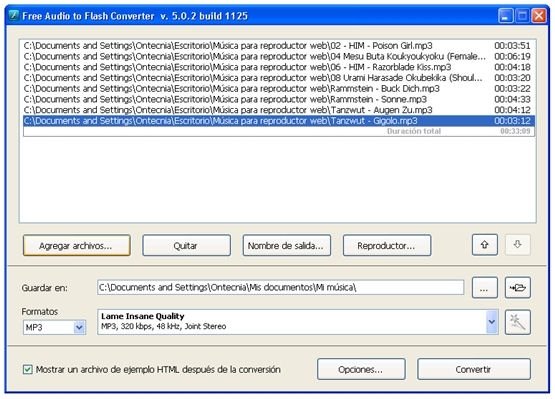The height and width of the screenshot is (399, 555).
Task: Click the application icon in the title bar
Action: click(13, 16)
